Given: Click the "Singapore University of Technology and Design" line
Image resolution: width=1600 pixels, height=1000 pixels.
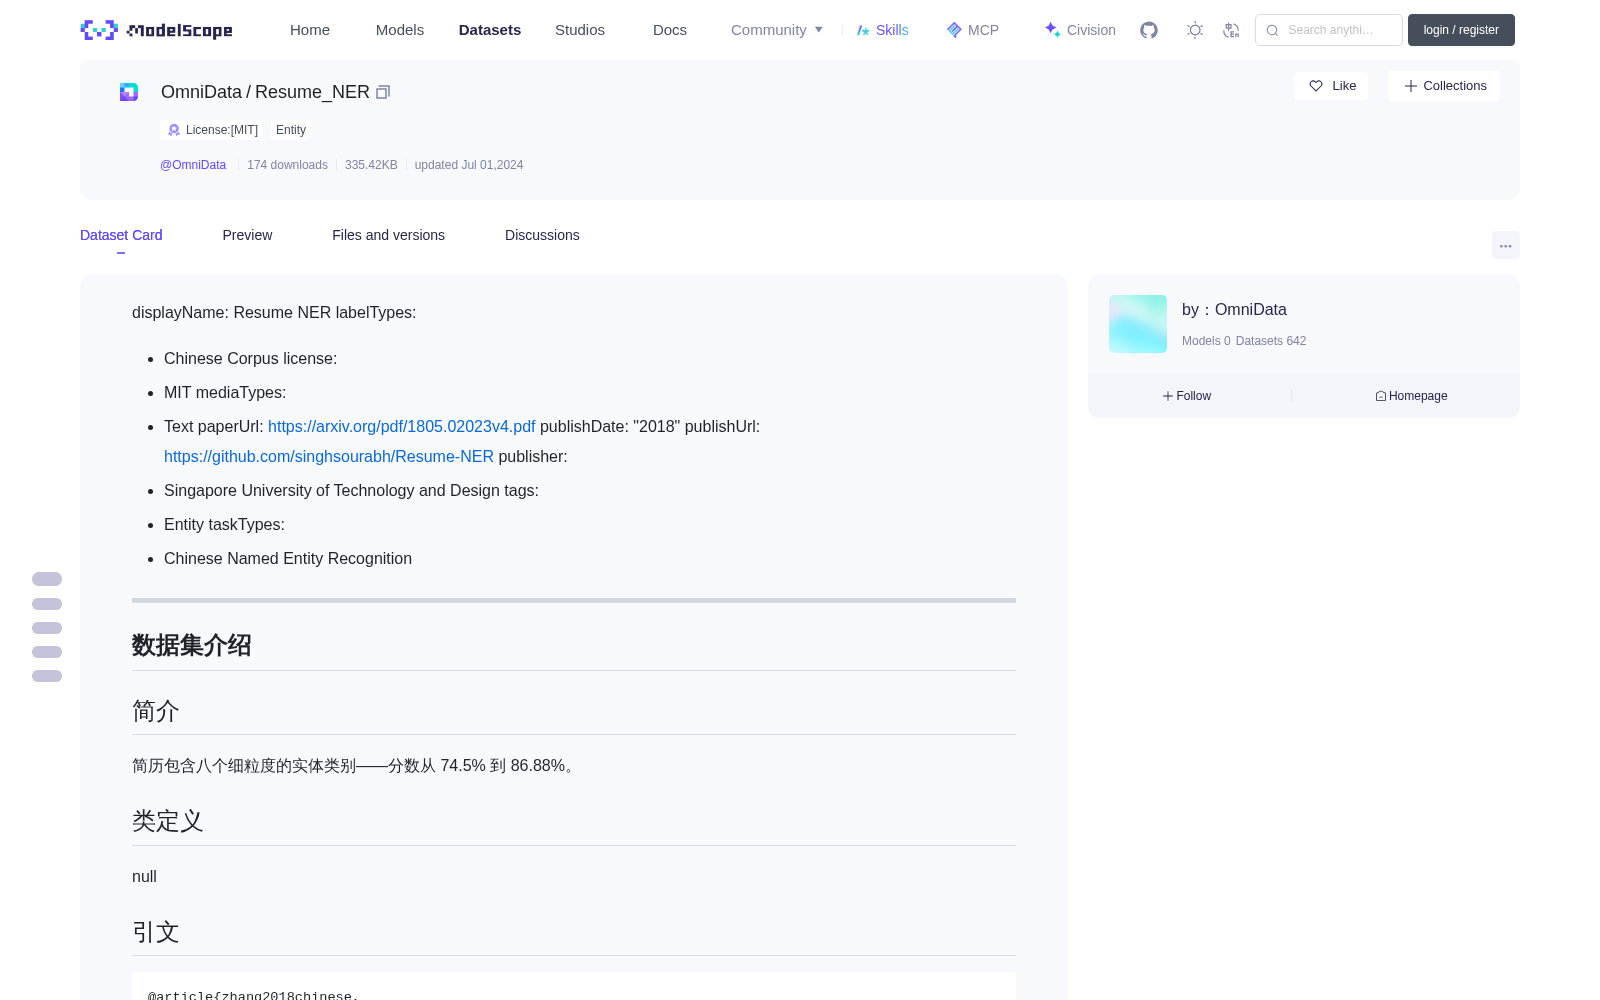Looking at the screenshot, I should (x=351, y=491).
